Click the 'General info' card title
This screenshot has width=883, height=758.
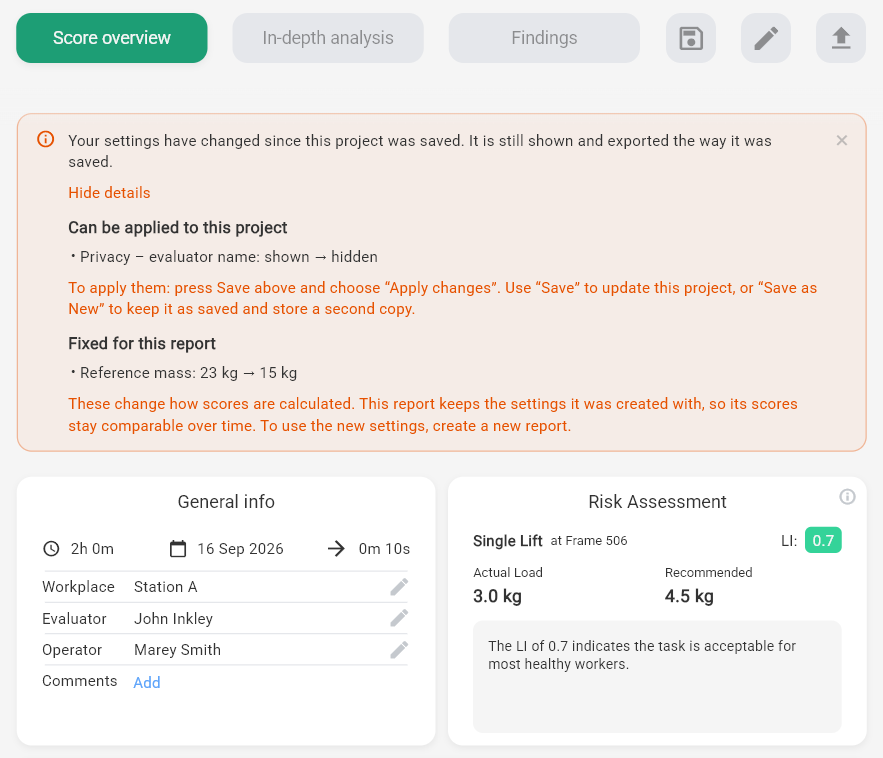pyautogui.click(x=226, y=502)
